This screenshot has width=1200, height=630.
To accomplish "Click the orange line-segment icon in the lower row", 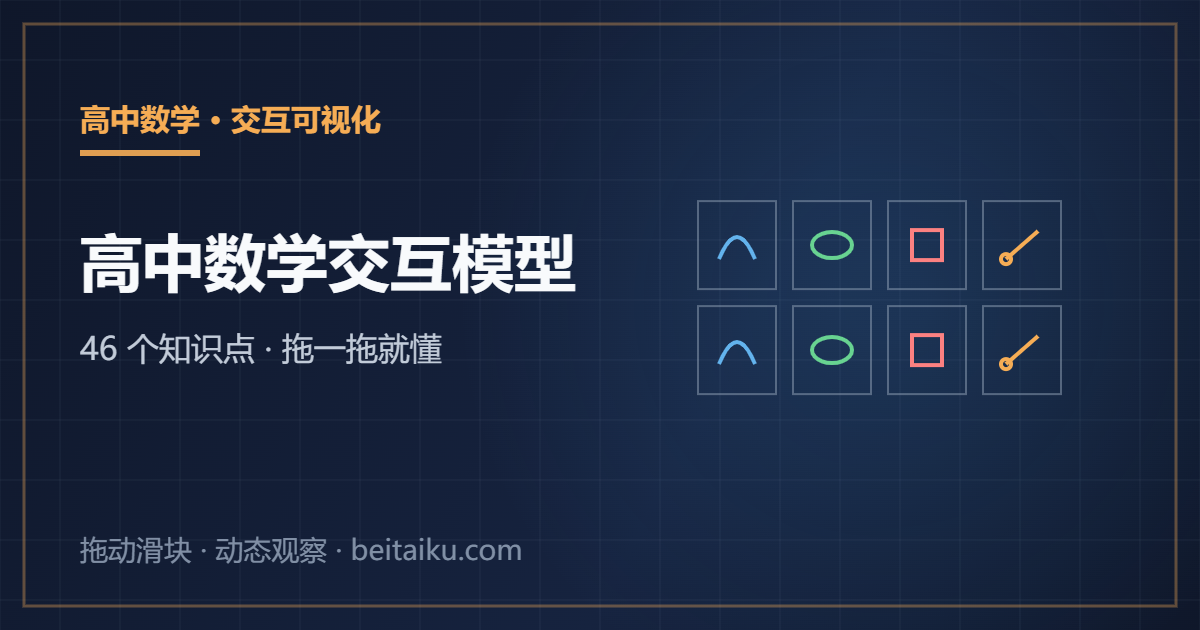I will pos(1022,350).
